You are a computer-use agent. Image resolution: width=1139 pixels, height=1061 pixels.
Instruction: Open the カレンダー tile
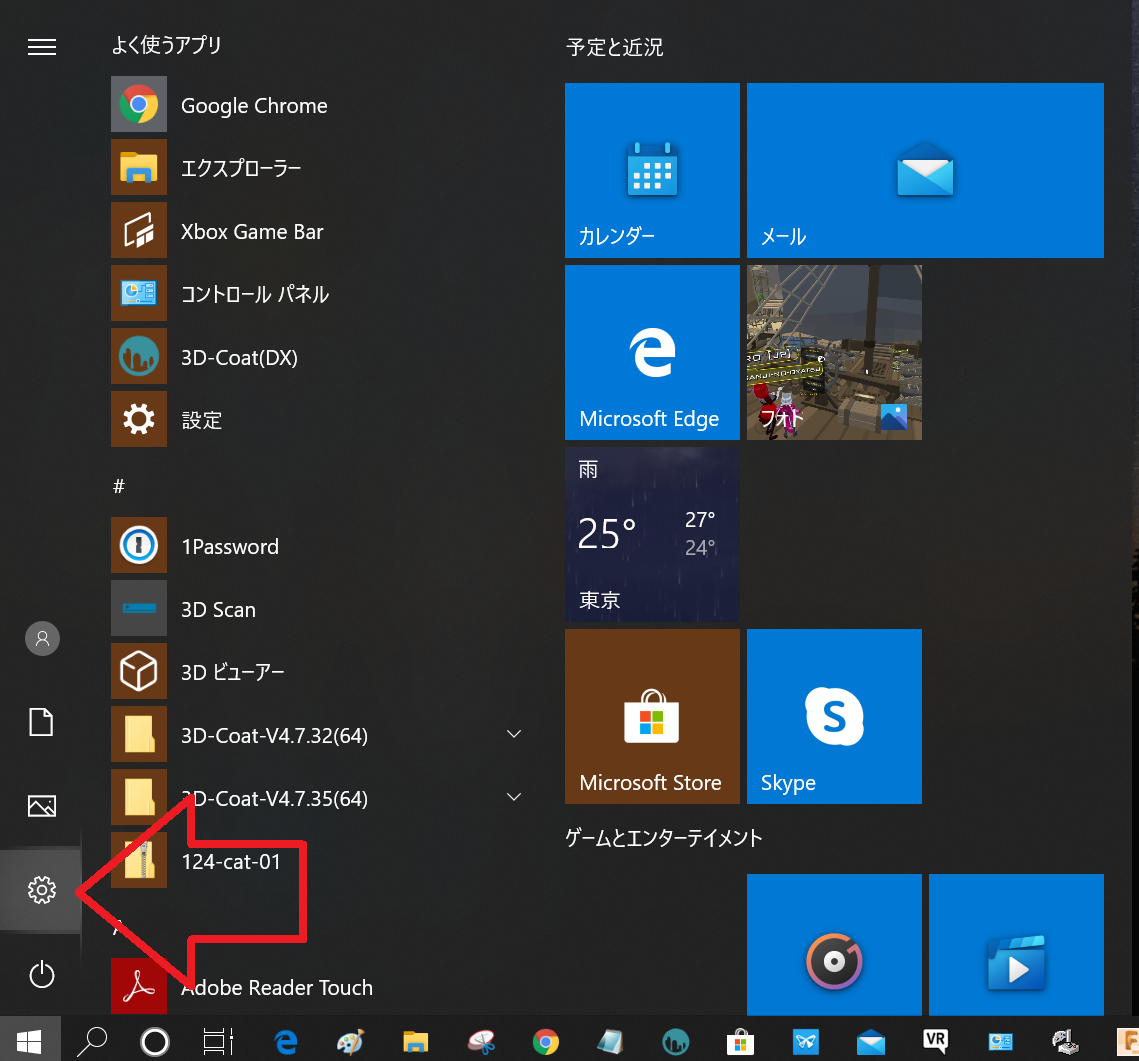tap(652, 171)
